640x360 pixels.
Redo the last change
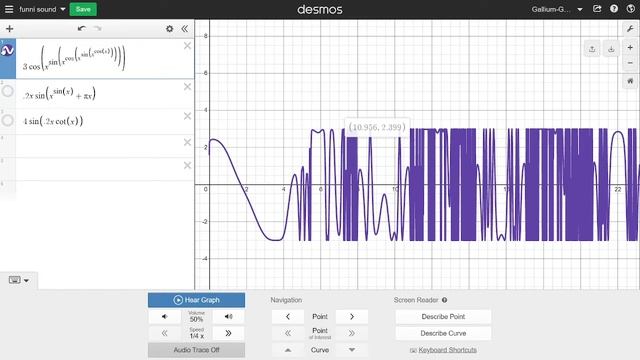(97, 28)
